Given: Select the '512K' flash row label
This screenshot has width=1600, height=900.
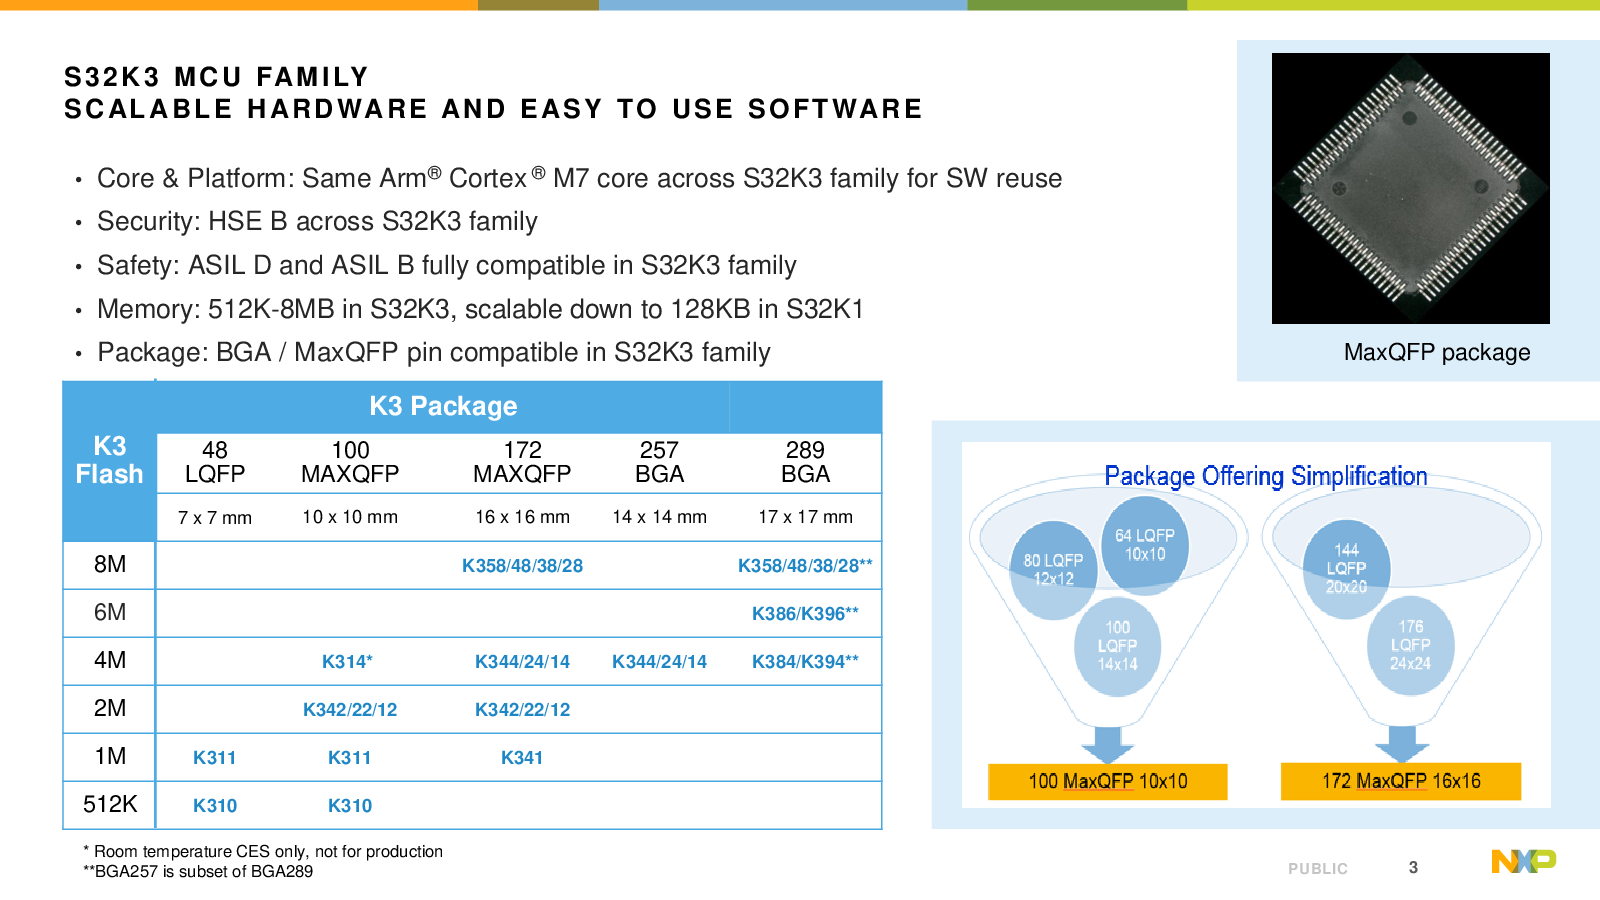Looking at the screenshot, I should (110, 804).
